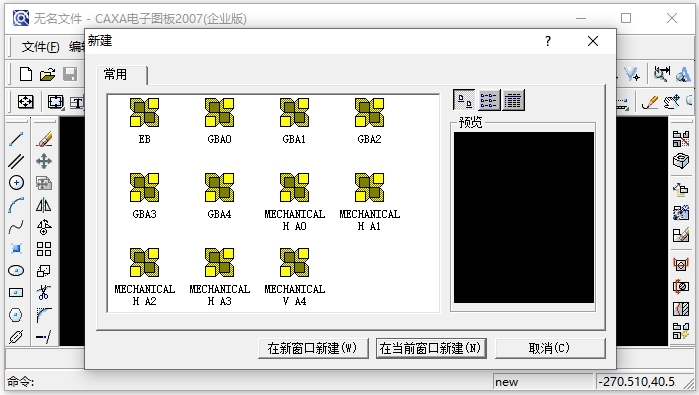Screen dimensions: 699x395
Task: Select the Rotate tool
Action: (44, 227)
